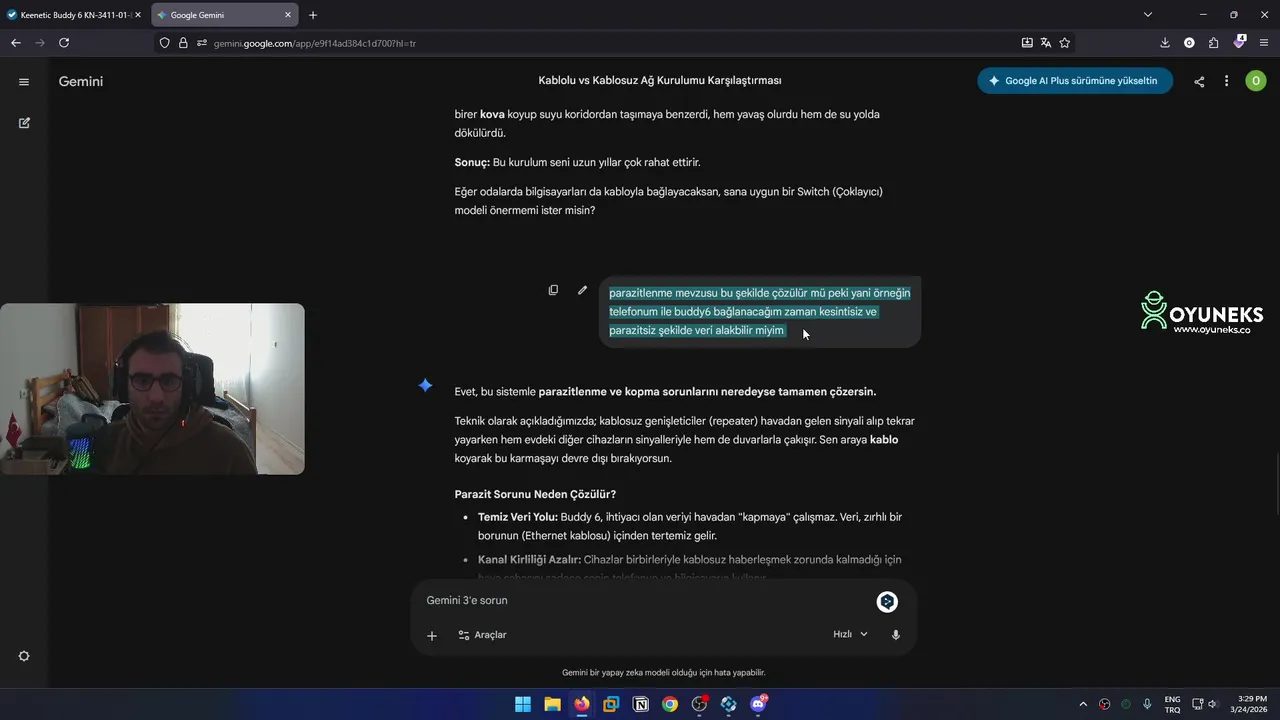1280x720 pixels.
Task: Share the conversation via share icon
Action: 1199,82
